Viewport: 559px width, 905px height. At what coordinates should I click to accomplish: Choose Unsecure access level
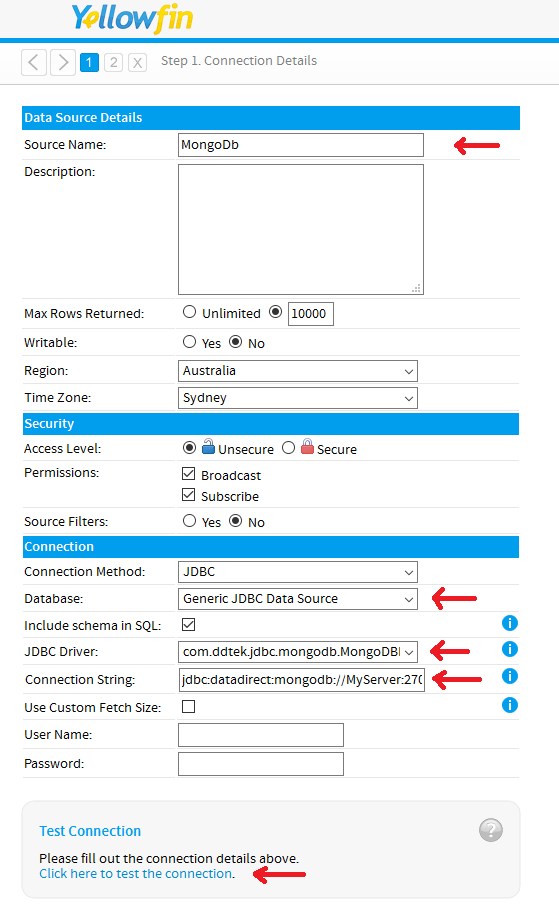pyautogui.click(x=189, y=447)
